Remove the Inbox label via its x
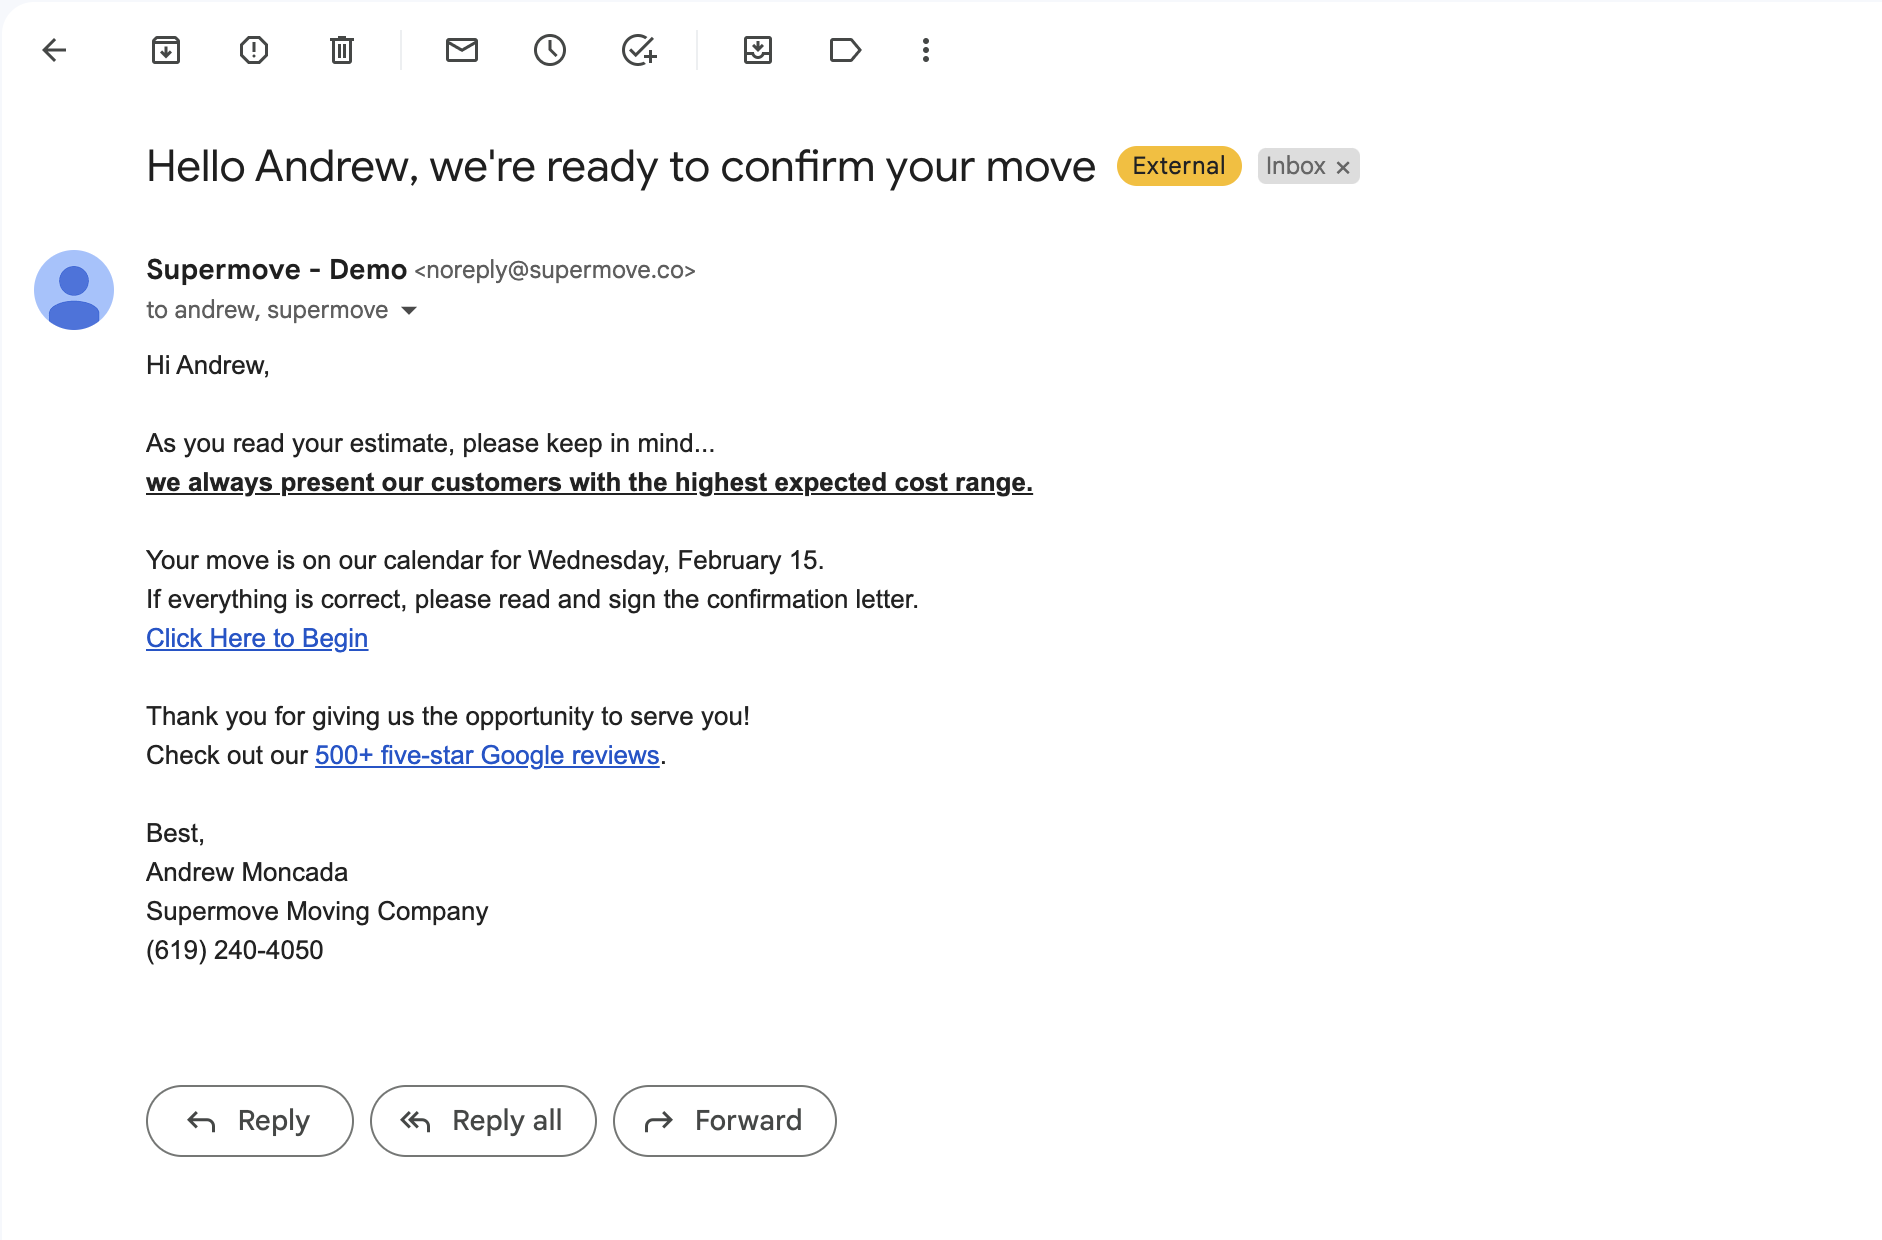Image resolution: width=1882 pixels, height=1240 pixels. coord(1343,167)
